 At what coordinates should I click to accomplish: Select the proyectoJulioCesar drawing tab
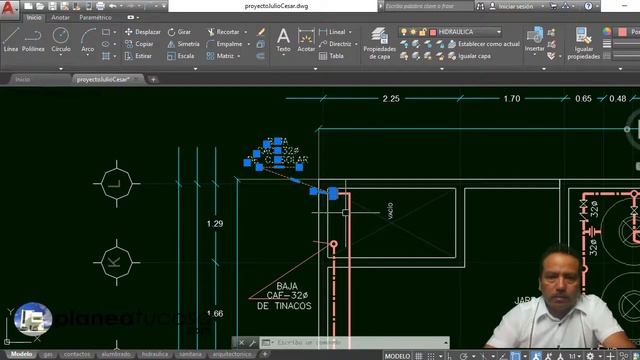[108, 79]
